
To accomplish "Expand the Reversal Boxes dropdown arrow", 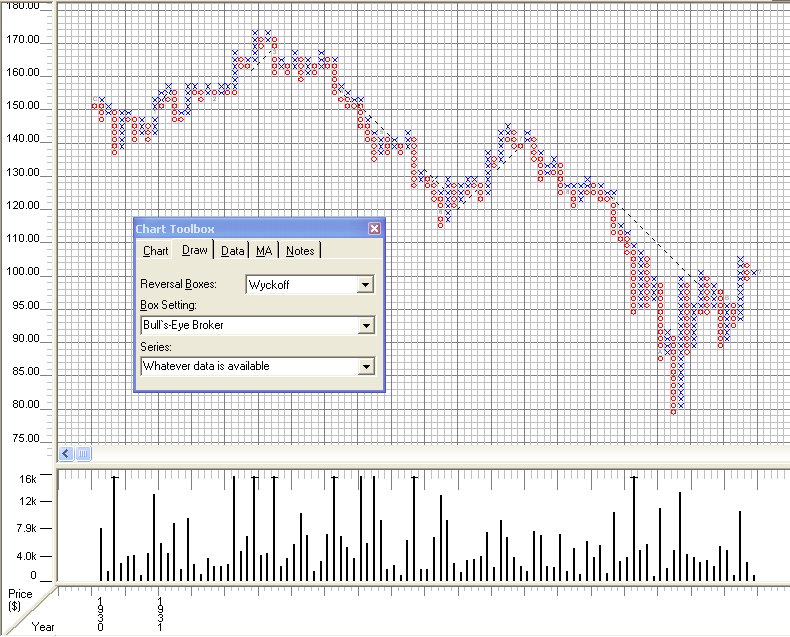I will pyautogui.click(x=365, y=285).
